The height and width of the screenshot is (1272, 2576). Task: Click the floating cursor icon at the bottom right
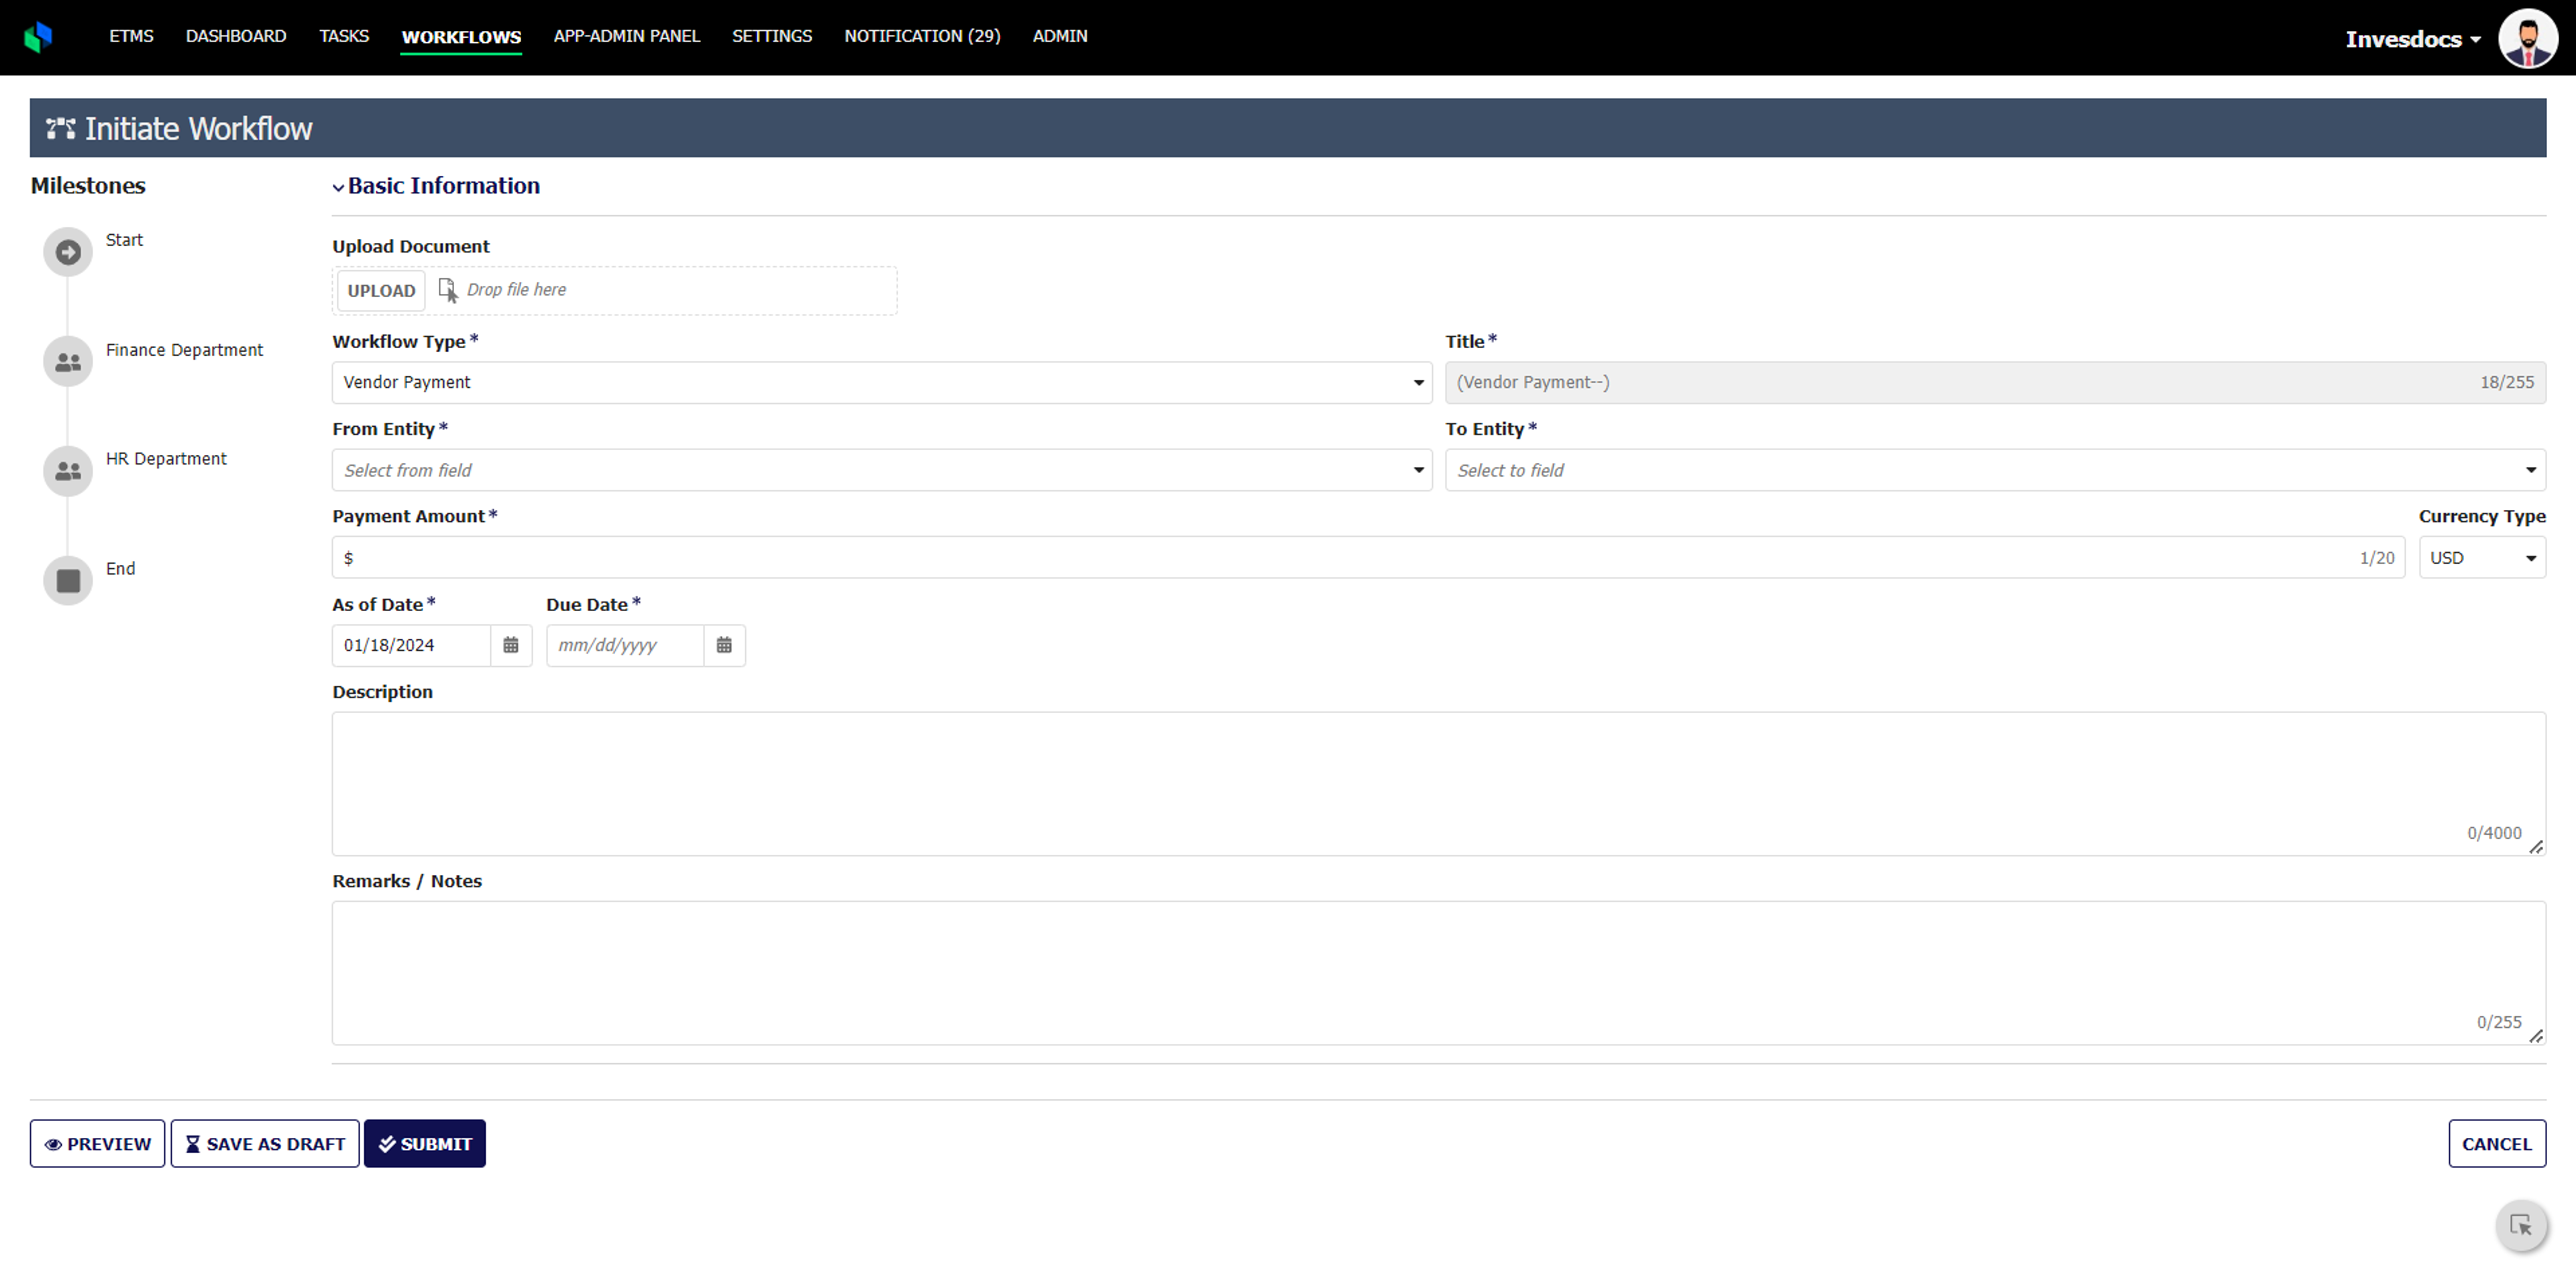coord(2520,1225)
